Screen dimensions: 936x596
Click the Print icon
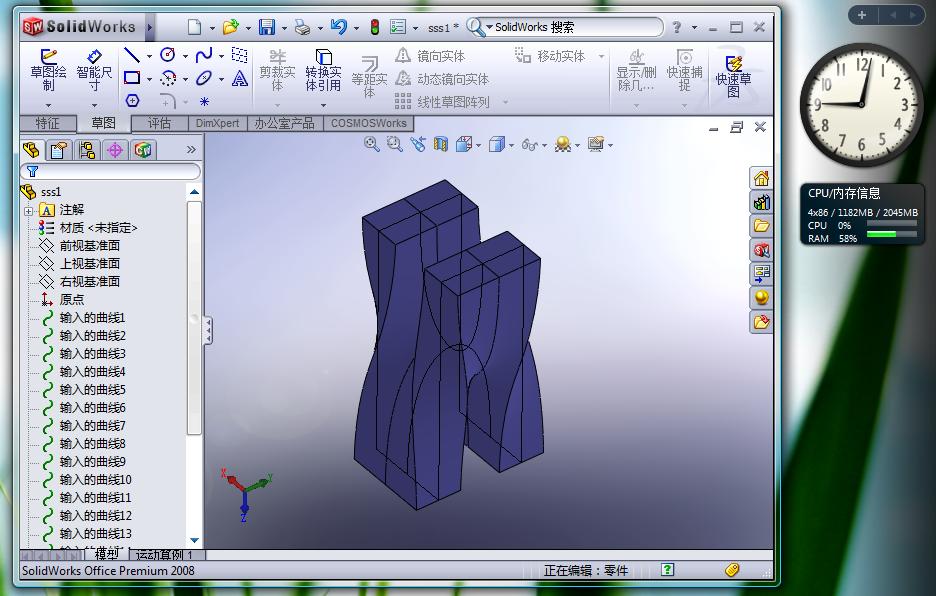click(303, 27)
